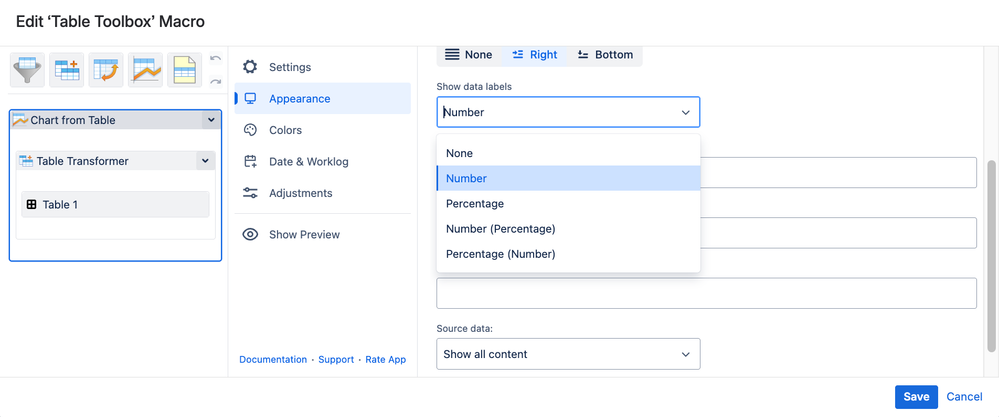Choose Percentage from data labels list
999x417 pixels.
tap(475, 204)
